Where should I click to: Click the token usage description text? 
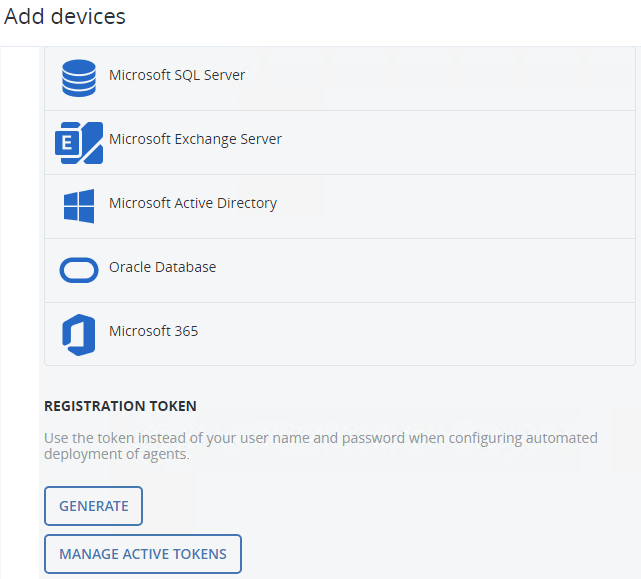click(x=320, y=446)
